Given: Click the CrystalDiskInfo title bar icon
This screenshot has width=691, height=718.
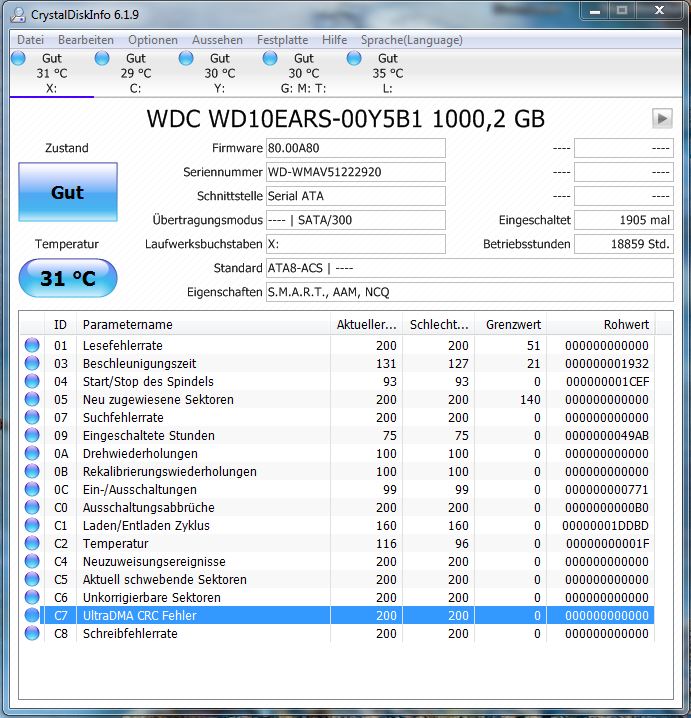Looking at the screenshot, I should coord(18,15).
